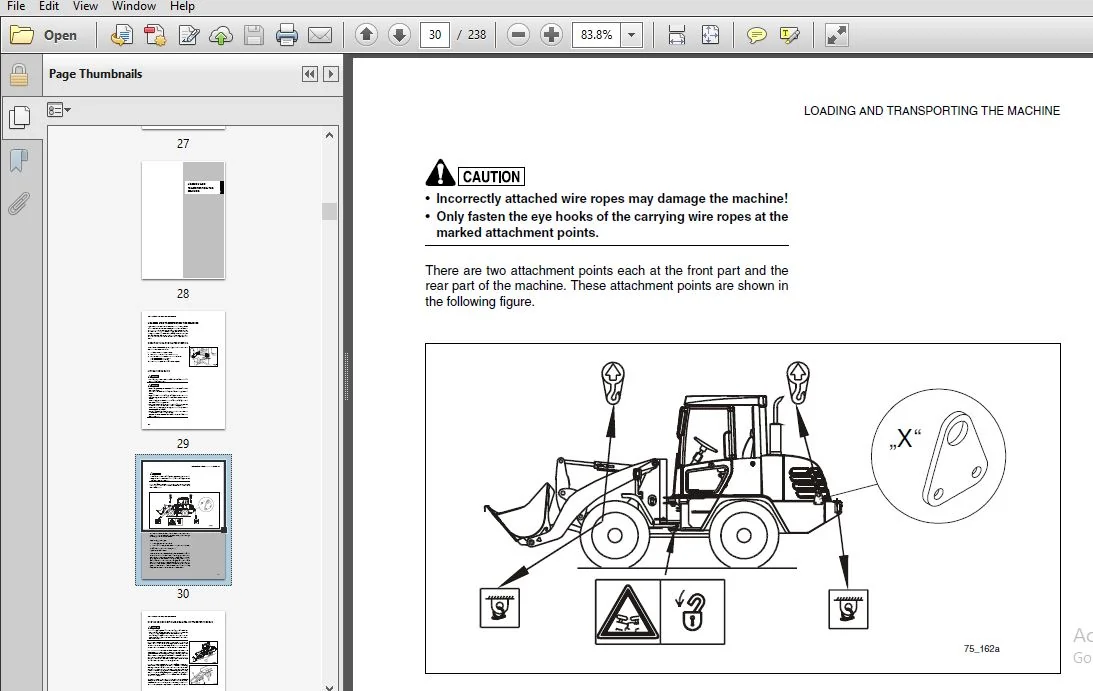Click the security lock icon in sidebar
This screenshot has height=691, width=1093.
(x=19, y=75)
